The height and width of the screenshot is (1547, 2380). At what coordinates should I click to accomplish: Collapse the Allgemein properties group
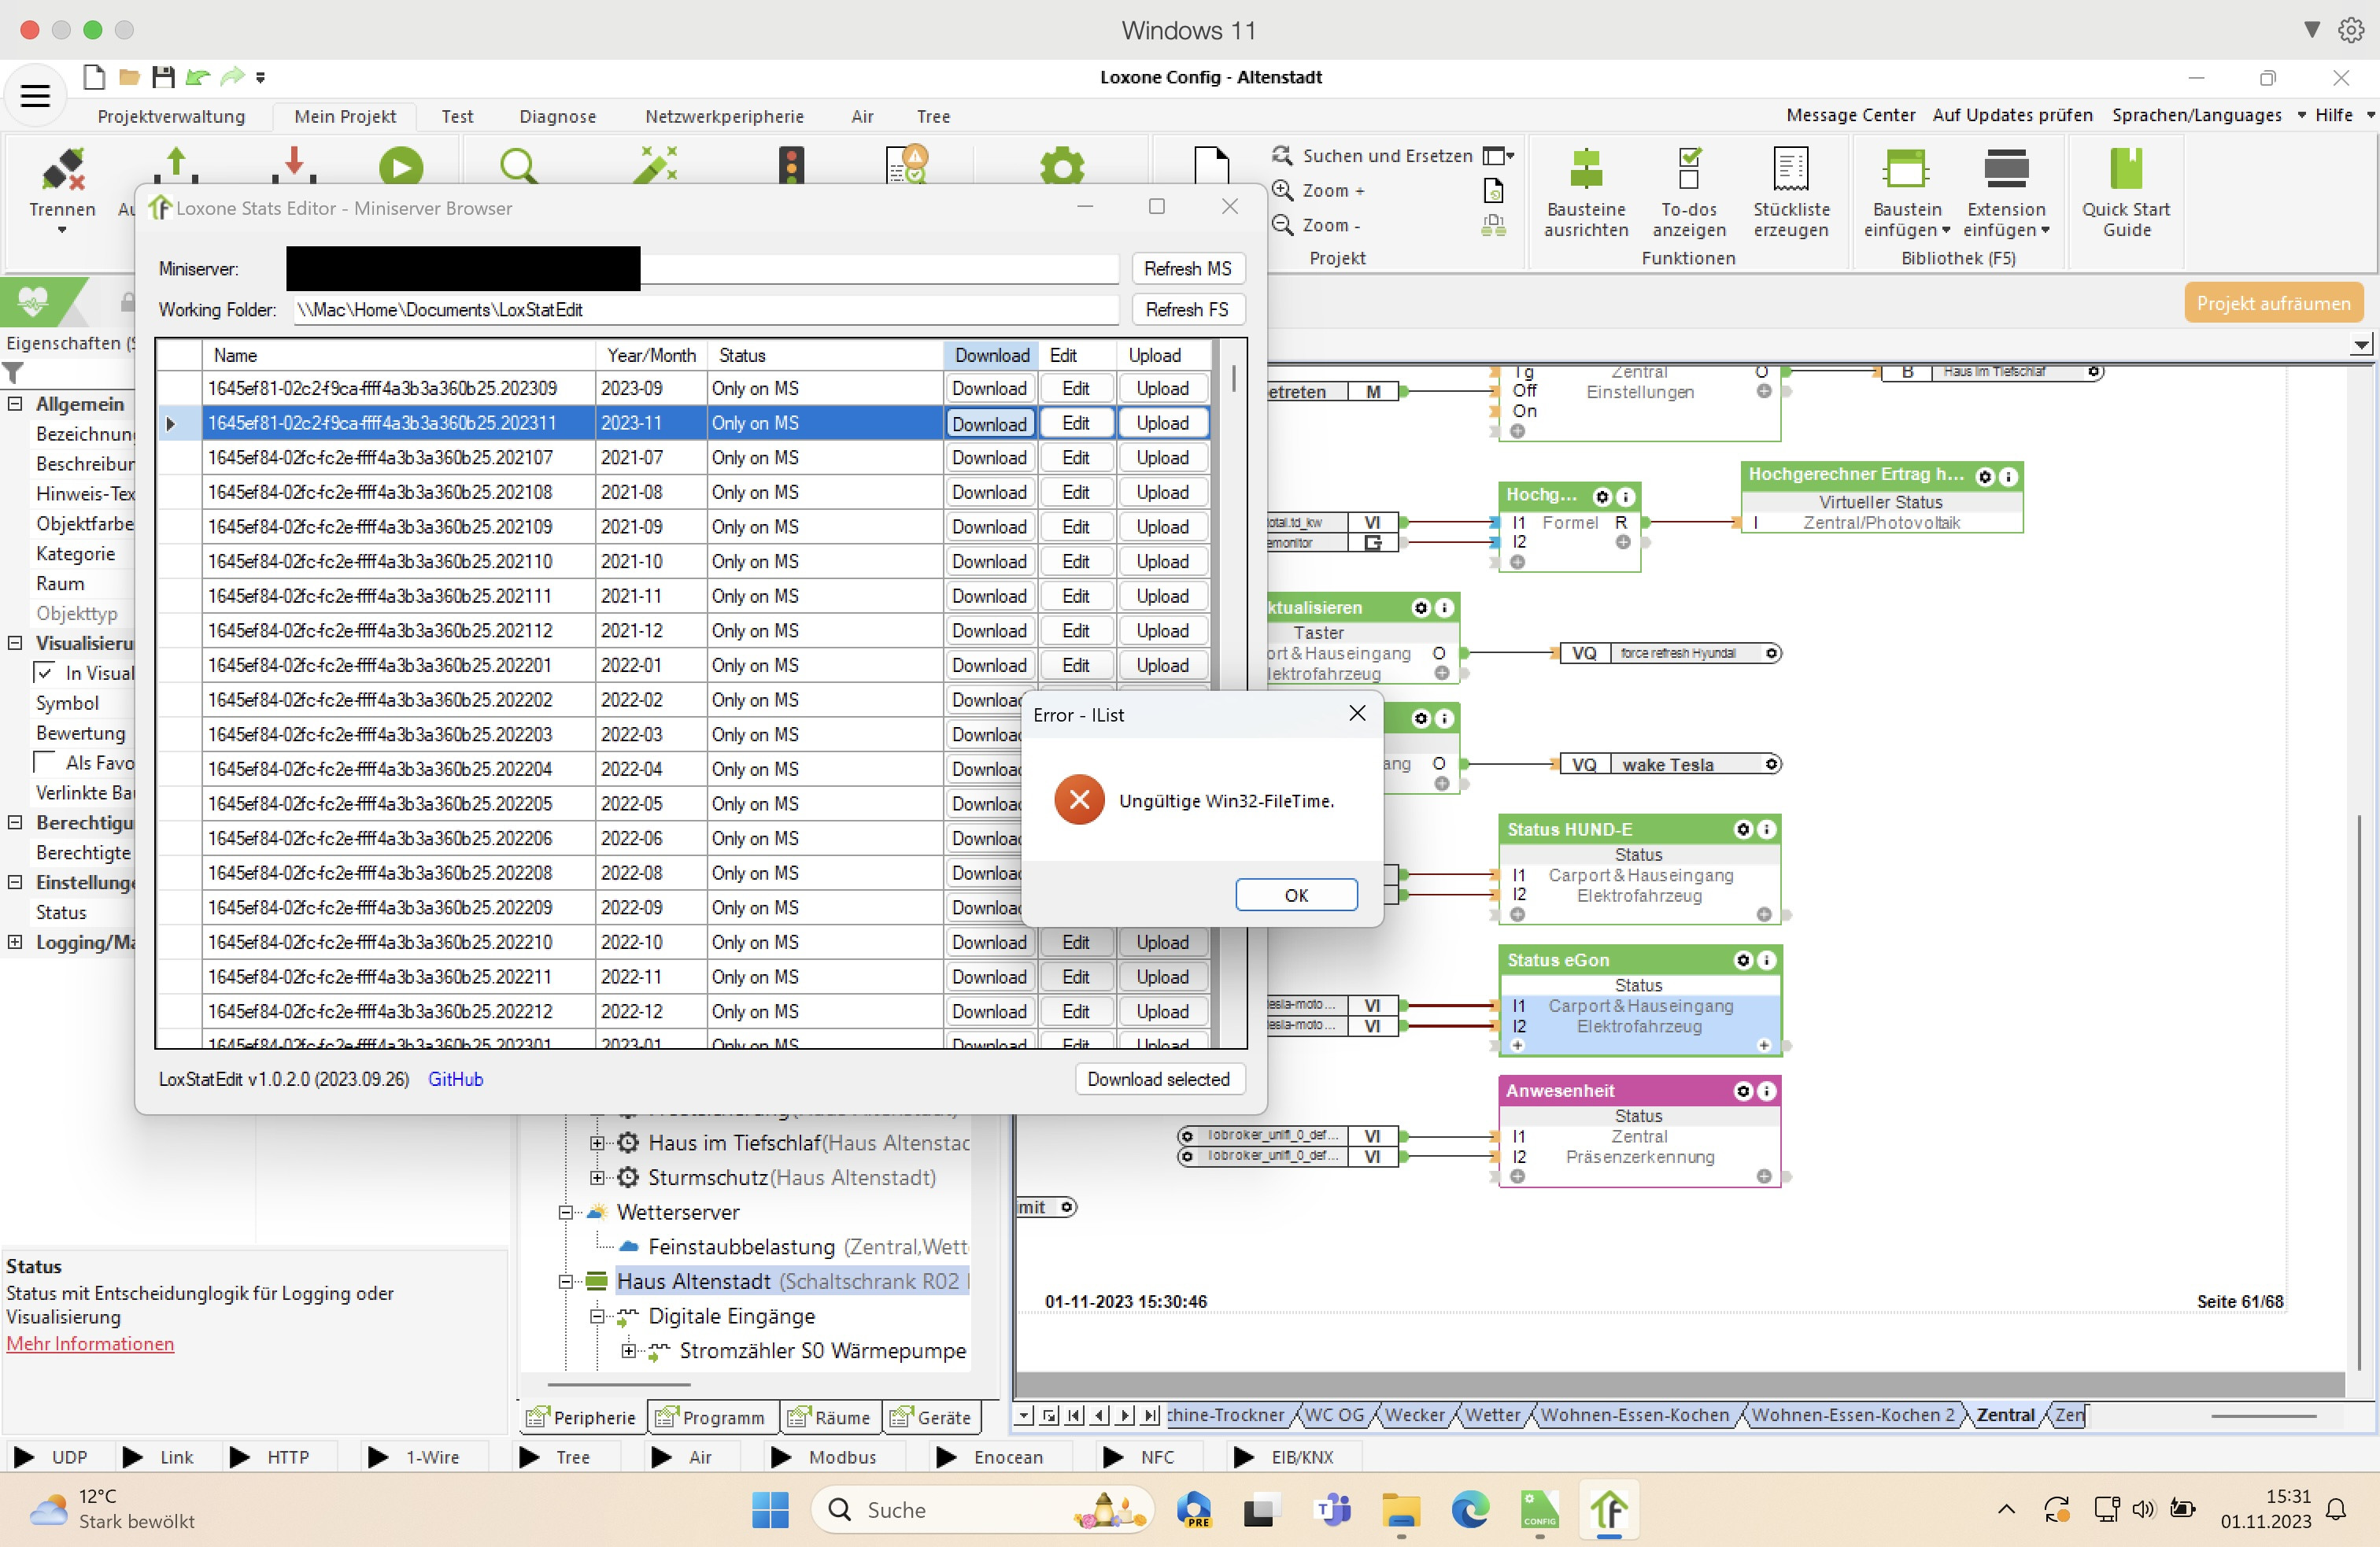point(15,404)
